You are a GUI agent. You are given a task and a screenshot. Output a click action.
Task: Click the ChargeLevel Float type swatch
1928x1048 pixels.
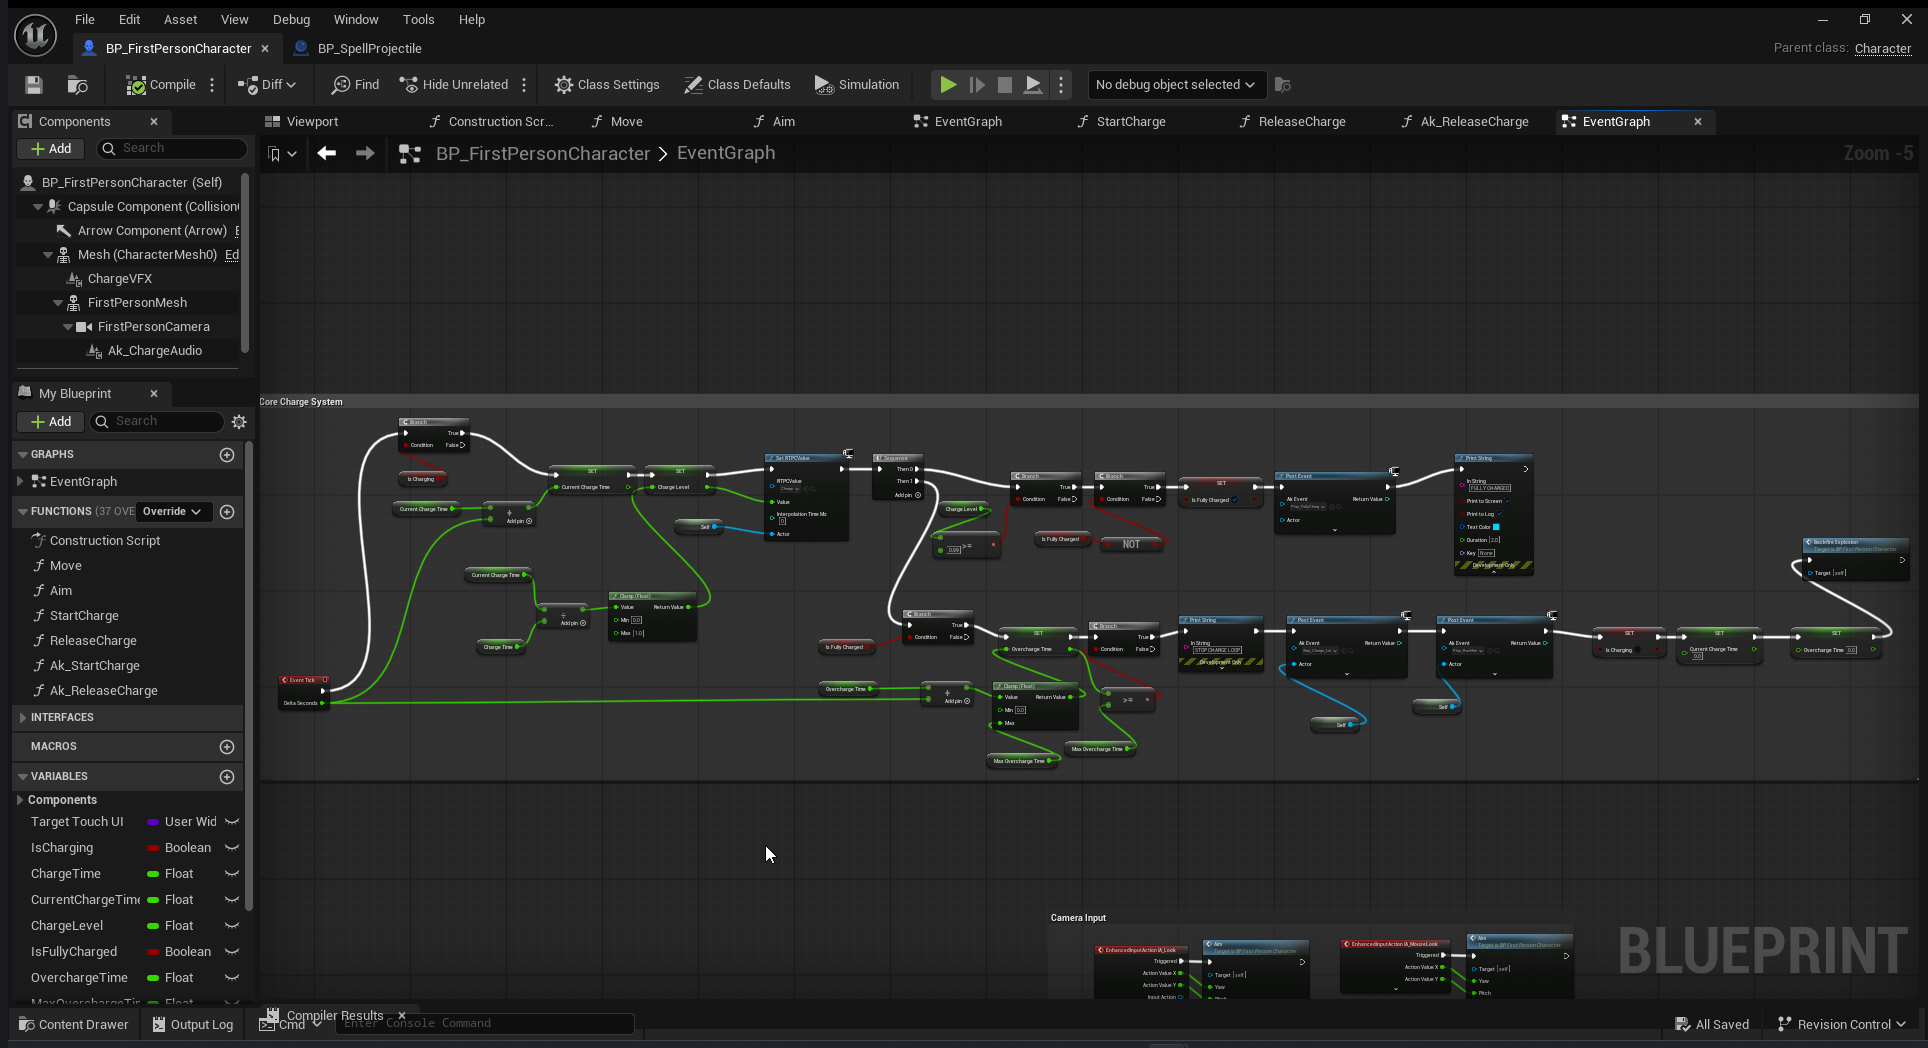coord(153,926)
